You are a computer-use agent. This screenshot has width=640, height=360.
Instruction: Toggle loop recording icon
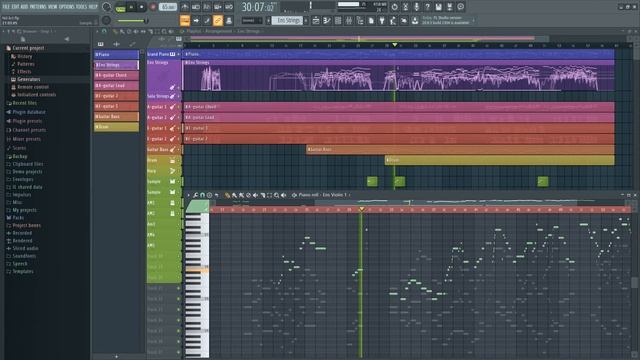coord(229,7)
